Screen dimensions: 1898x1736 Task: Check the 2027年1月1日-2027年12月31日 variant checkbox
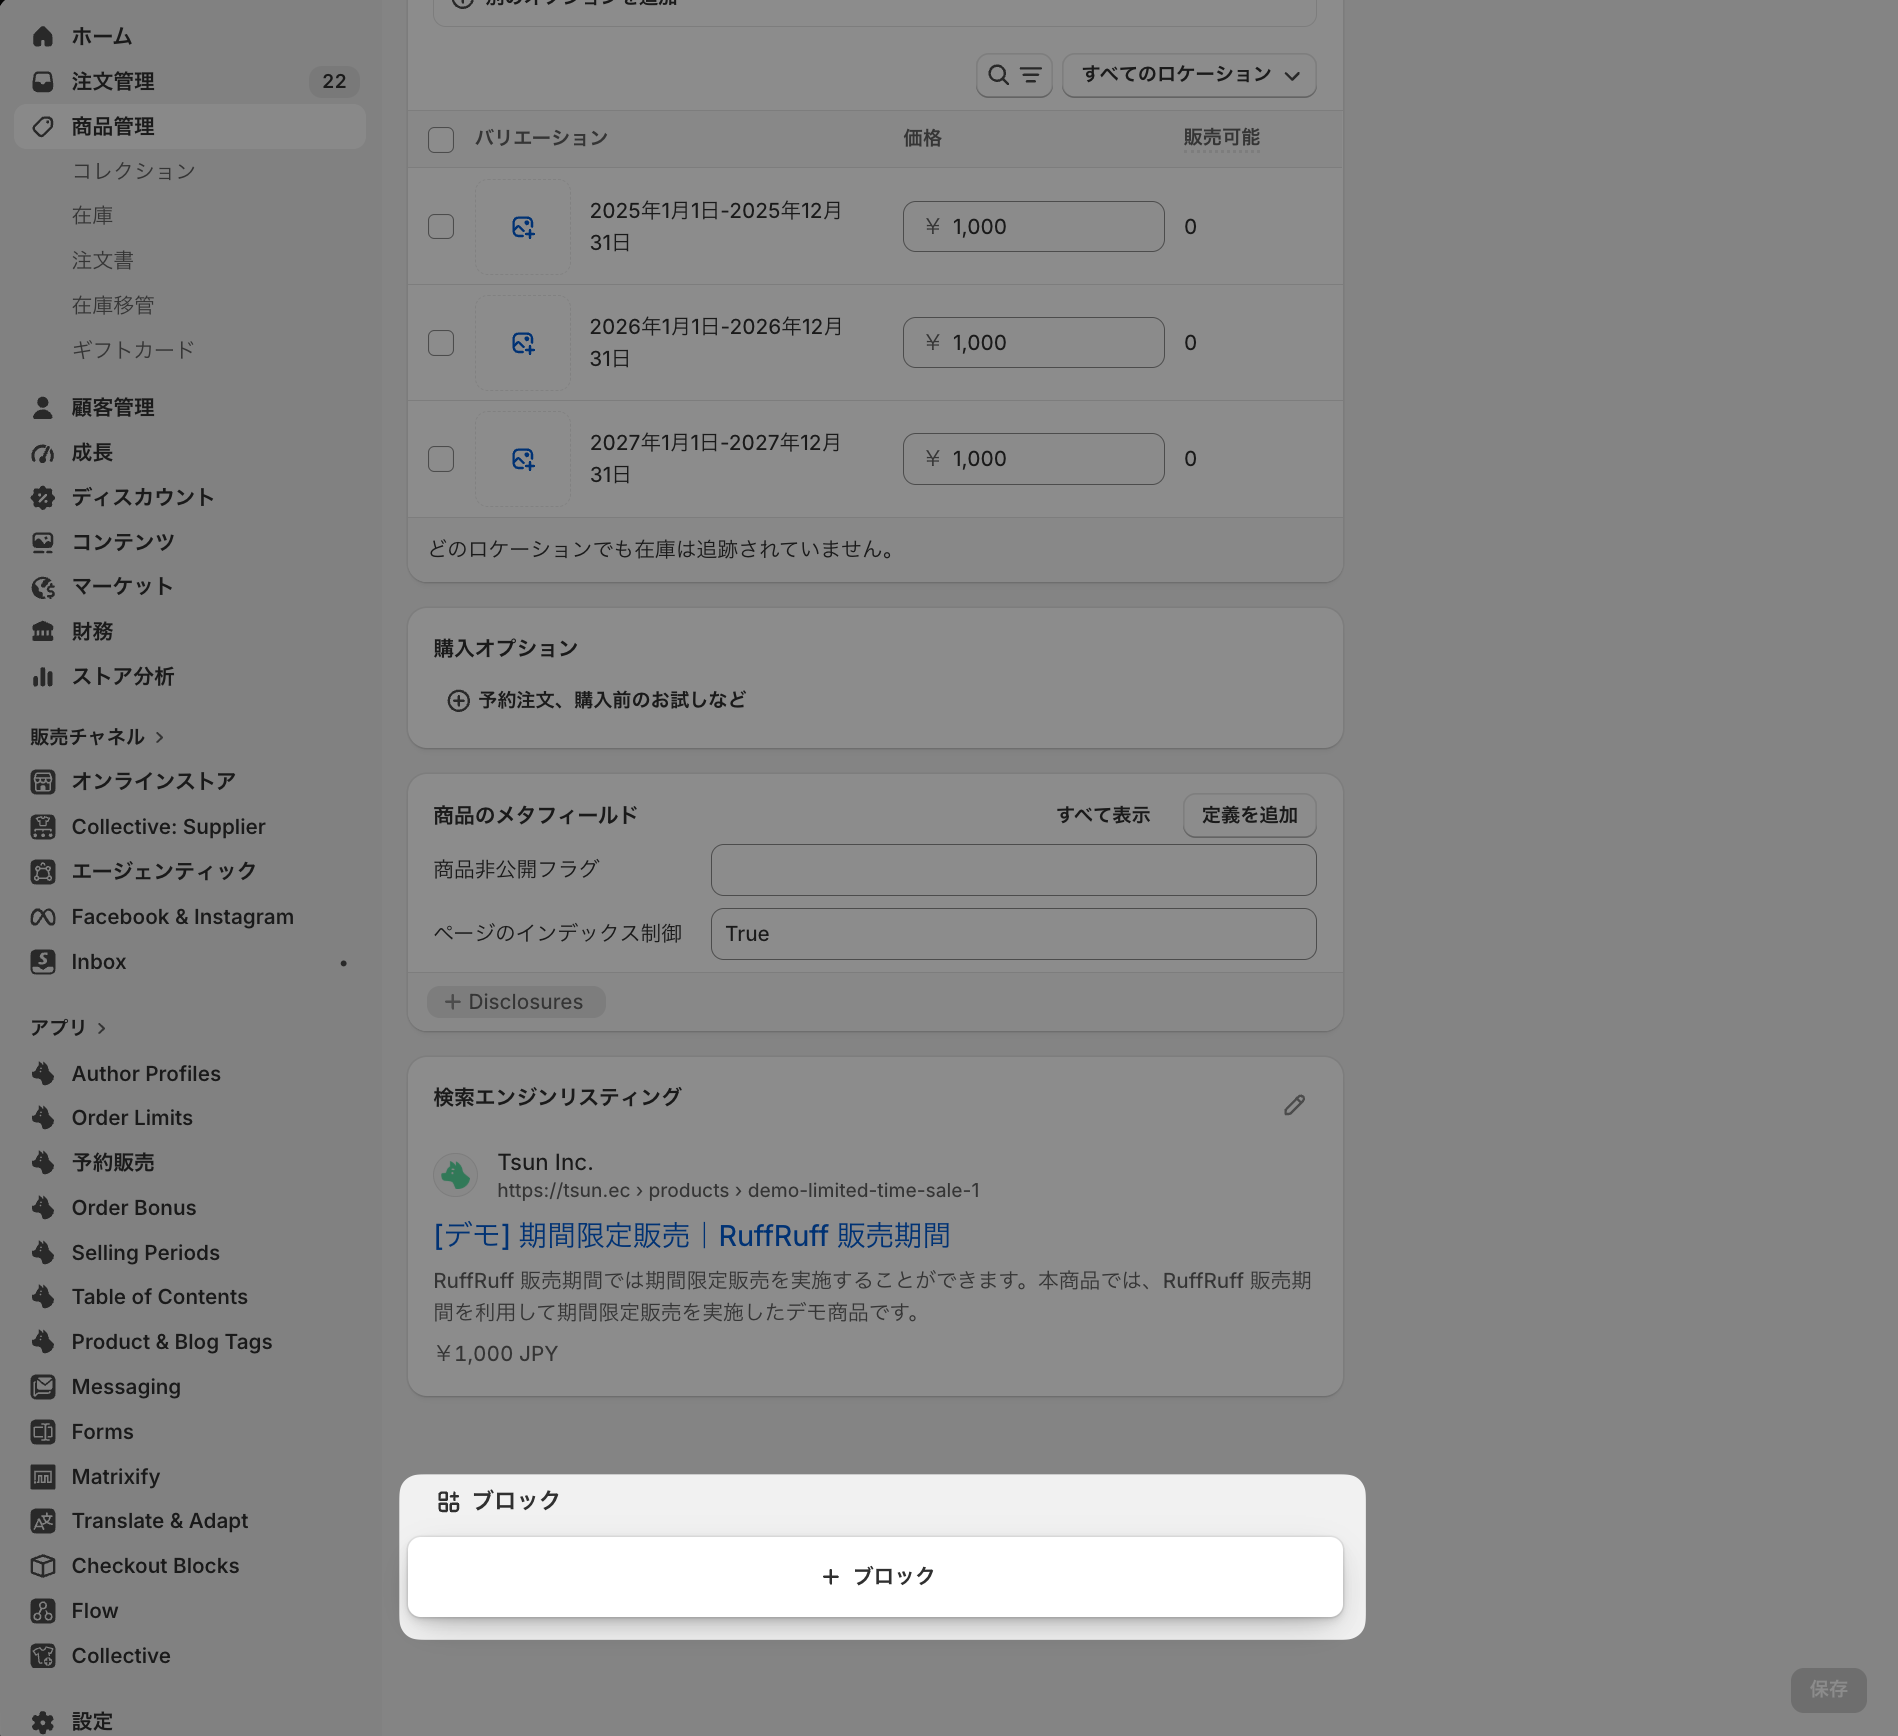click(441, 459)
